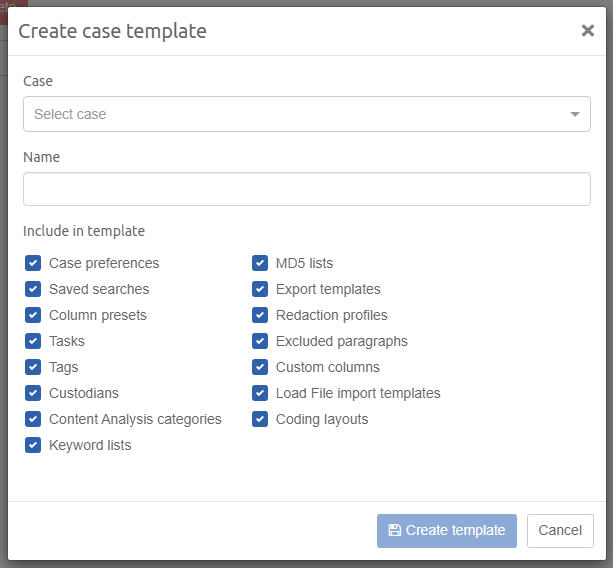Click the Create template button
The width and height of the screenshot is (613, 568).
(446, 531)
